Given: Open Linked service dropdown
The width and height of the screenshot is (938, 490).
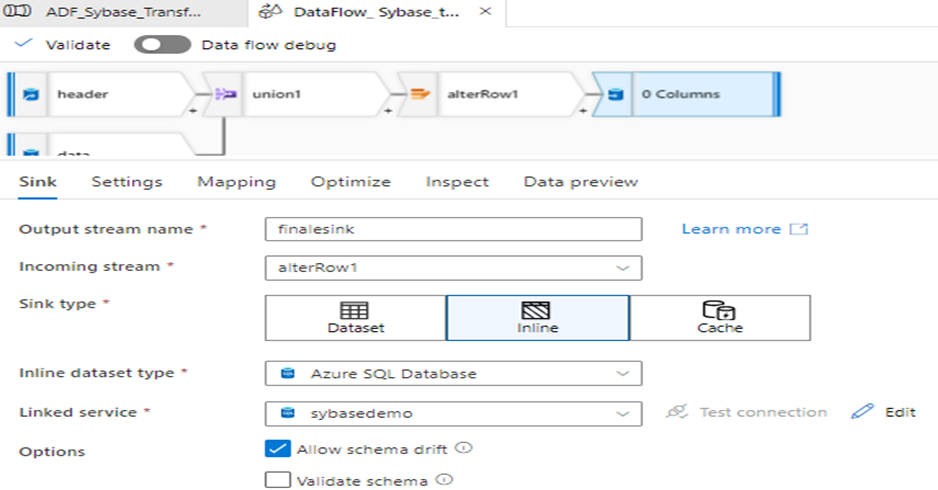Looking at the screenshot, I should point(453,413).
